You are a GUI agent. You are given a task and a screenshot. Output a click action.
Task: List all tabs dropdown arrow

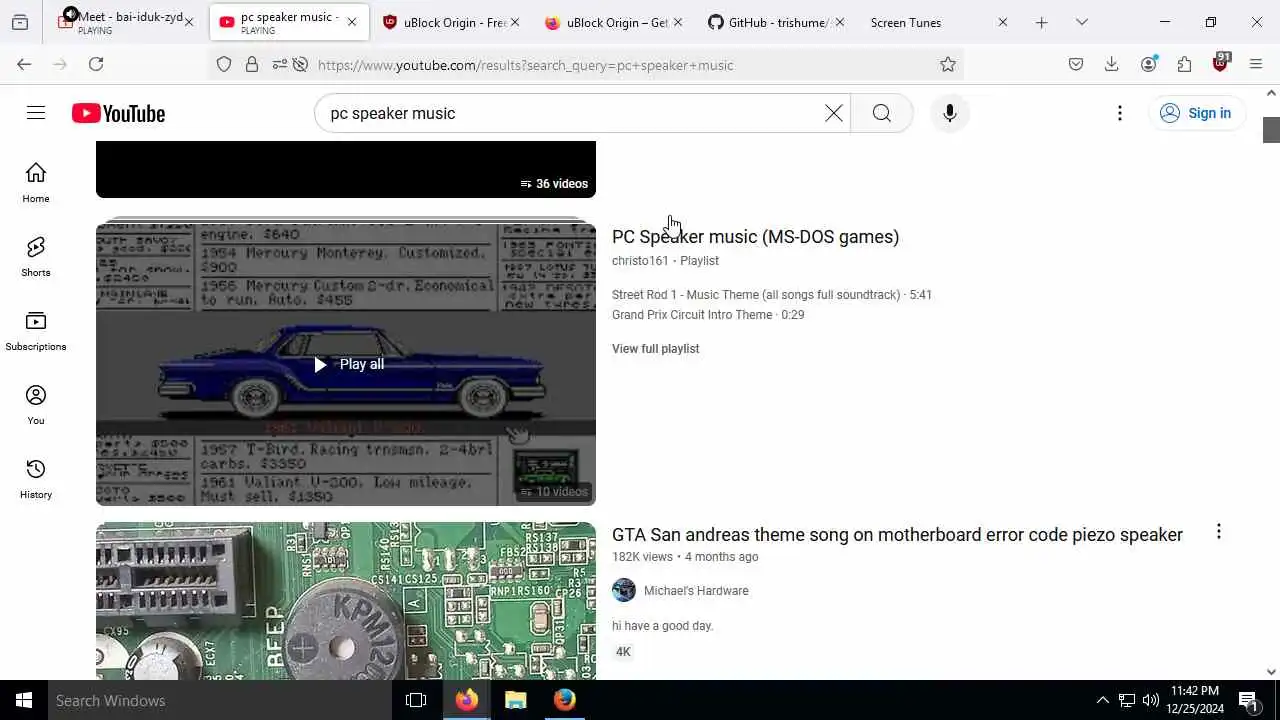coord(1082,22)
